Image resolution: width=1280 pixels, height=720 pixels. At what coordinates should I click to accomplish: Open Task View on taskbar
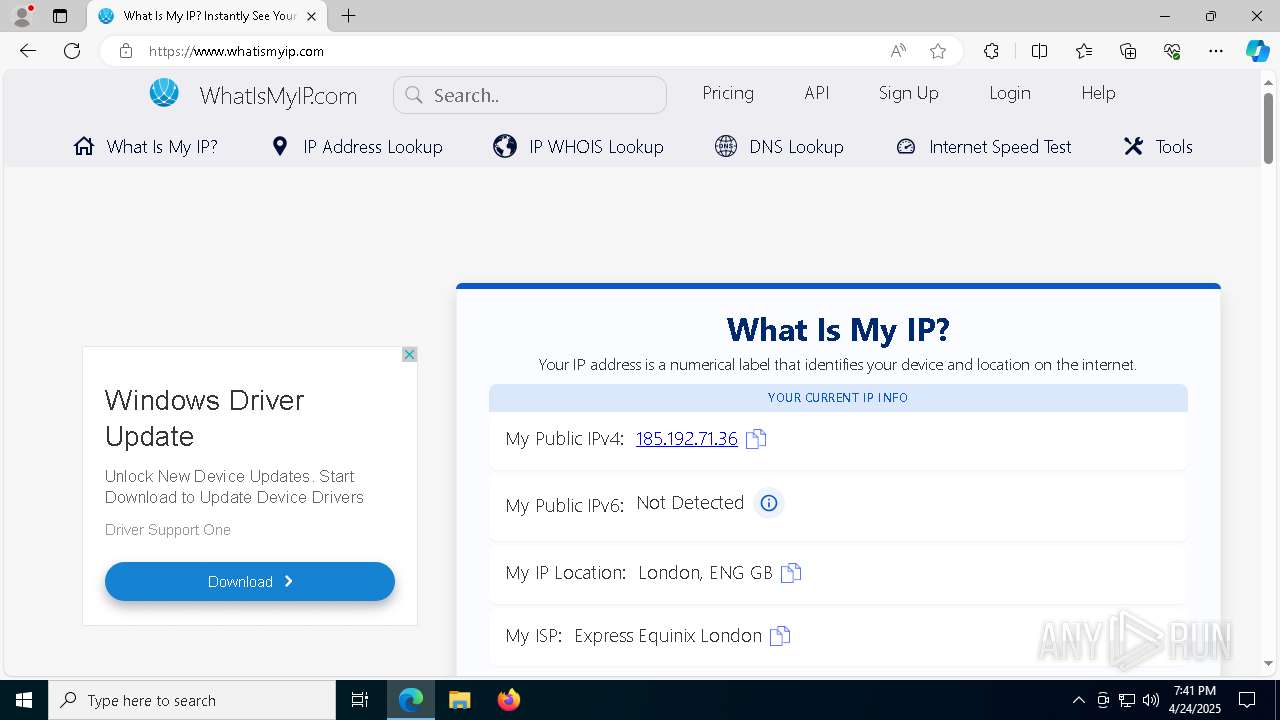click(360, 700)
